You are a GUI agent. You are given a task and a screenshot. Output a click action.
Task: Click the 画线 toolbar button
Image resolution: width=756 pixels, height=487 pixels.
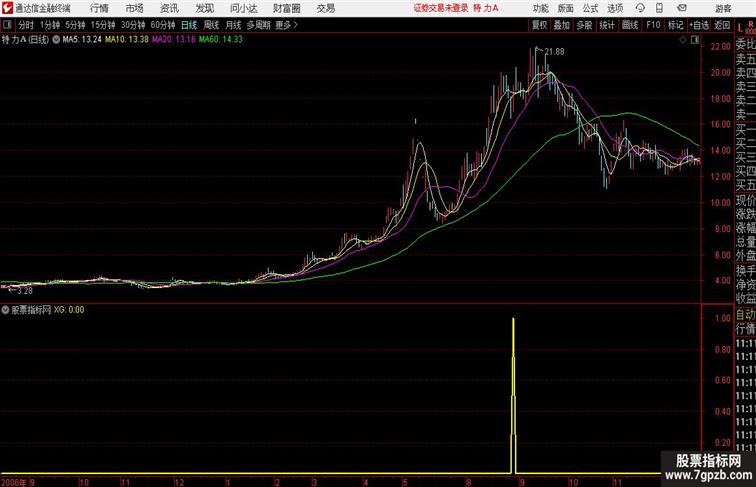(630, 25)
